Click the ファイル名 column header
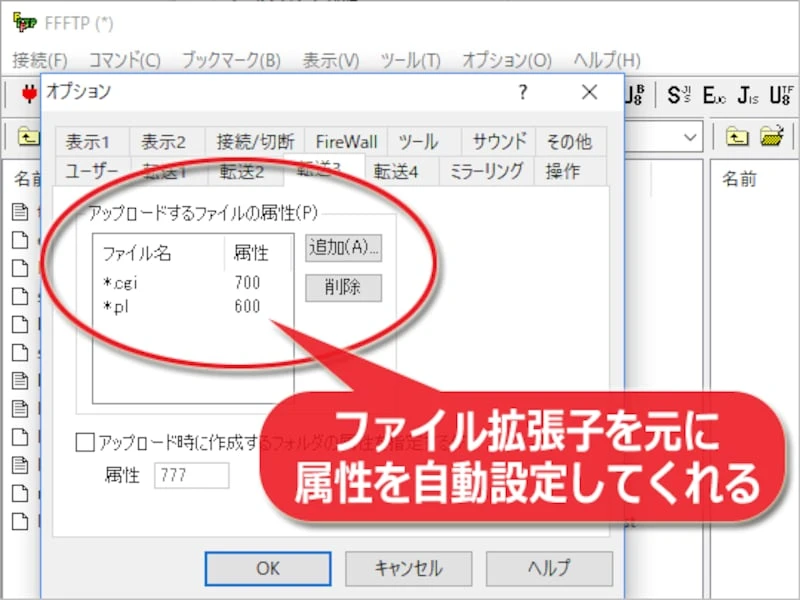 point(159,253)
